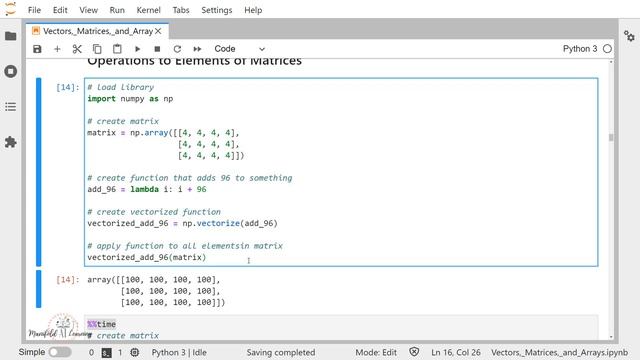The width and height of the screenshot is (640, 360).
Task: Copy the selected cells icon
Action: pos(97,49)
